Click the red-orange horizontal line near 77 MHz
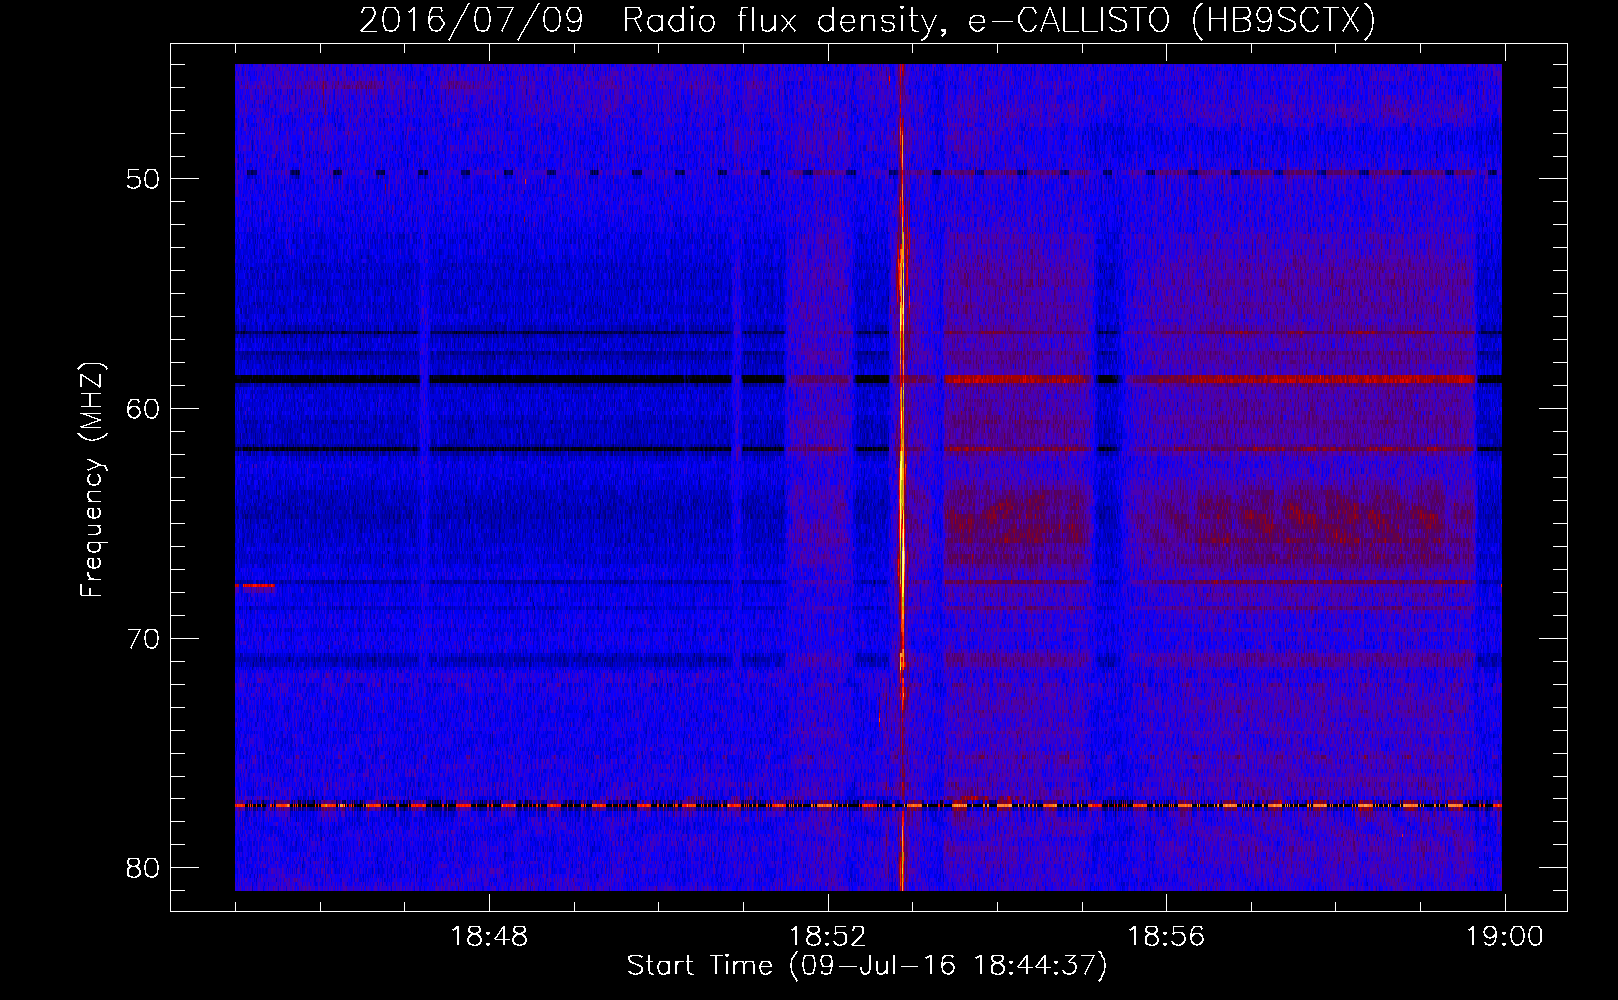The image size is (1618, 1000). point(868,805)
